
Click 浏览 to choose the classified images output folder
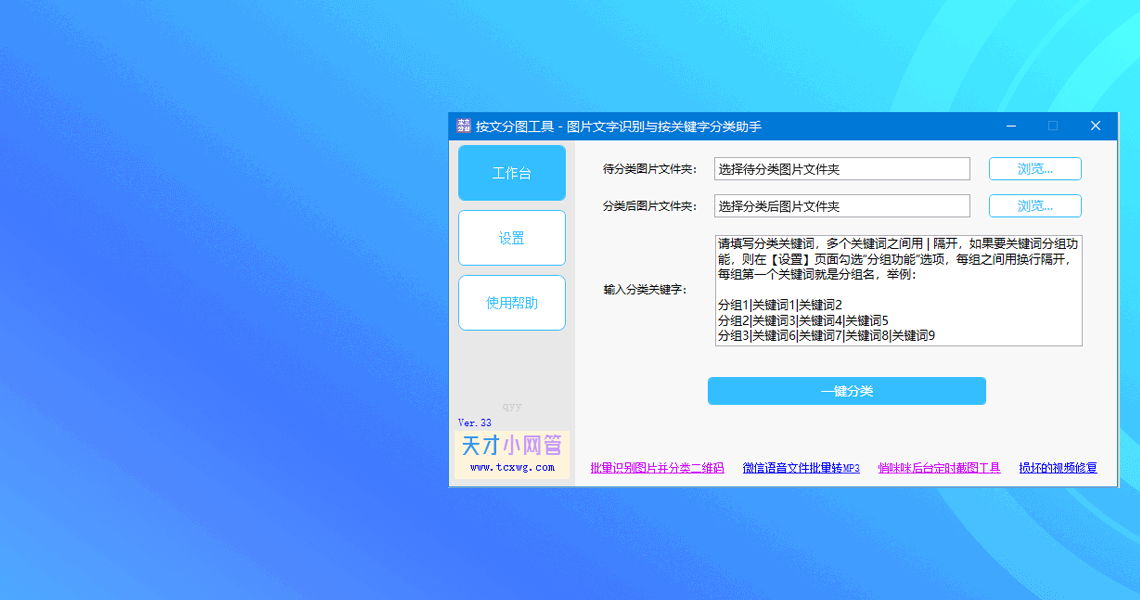tap(1034, 205)
